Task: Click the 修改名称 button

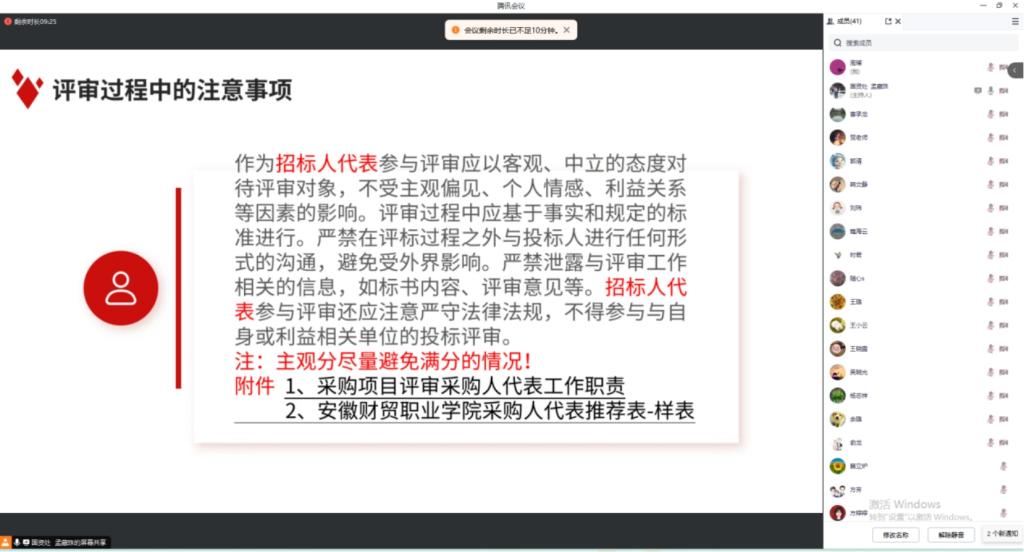Action: pyautogui.click(x=895, y=535)
